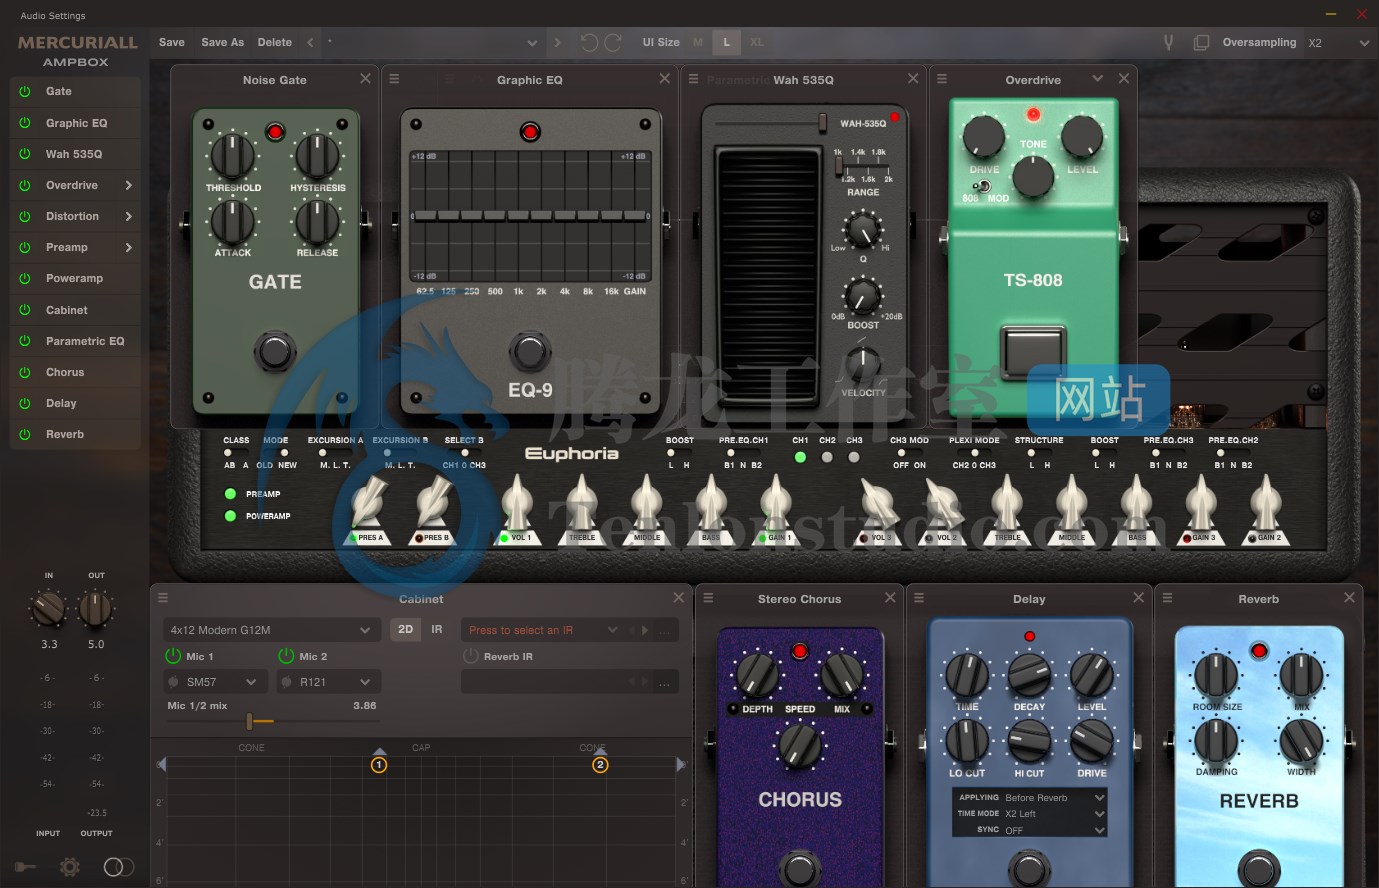Click the GAIN slider on the EQ-9
This screenshot has height=888, width=1379.
click(x=634, y=215)
